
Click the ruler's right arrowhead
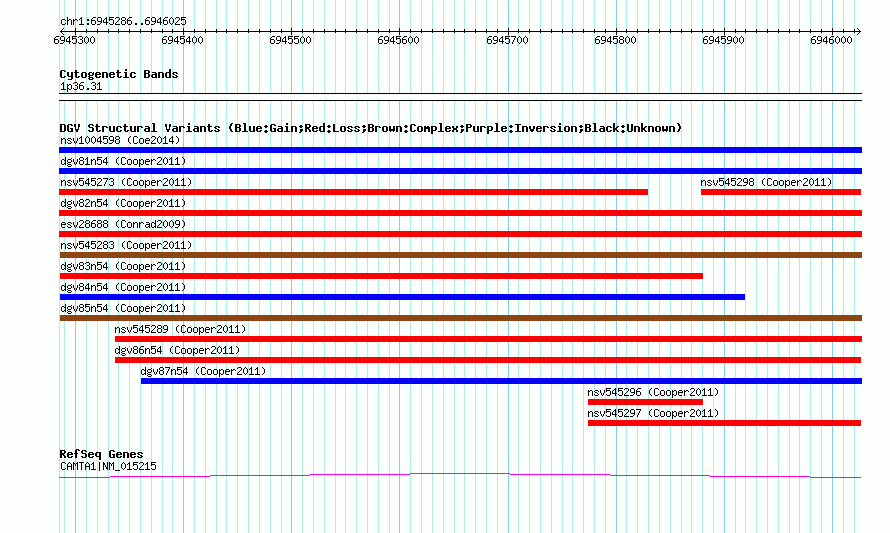858,31
